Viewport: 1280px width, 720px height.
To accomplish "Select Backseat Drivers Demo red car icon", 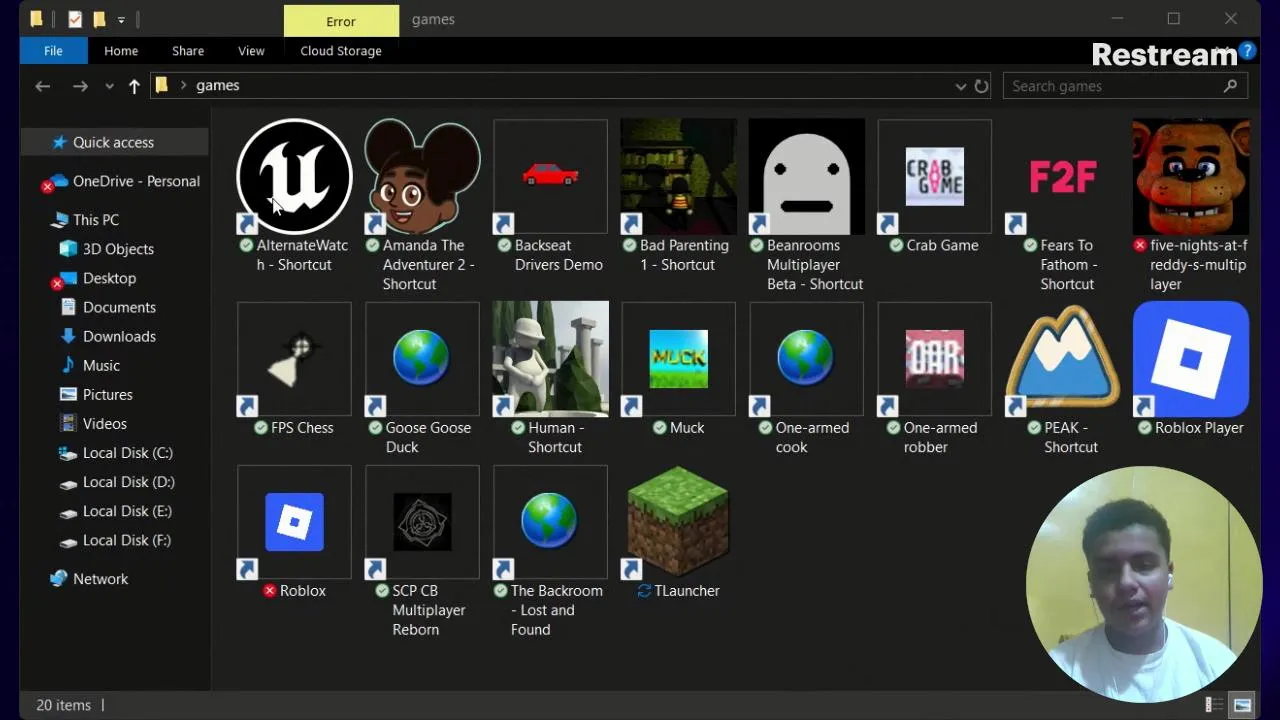I will 550,177.
